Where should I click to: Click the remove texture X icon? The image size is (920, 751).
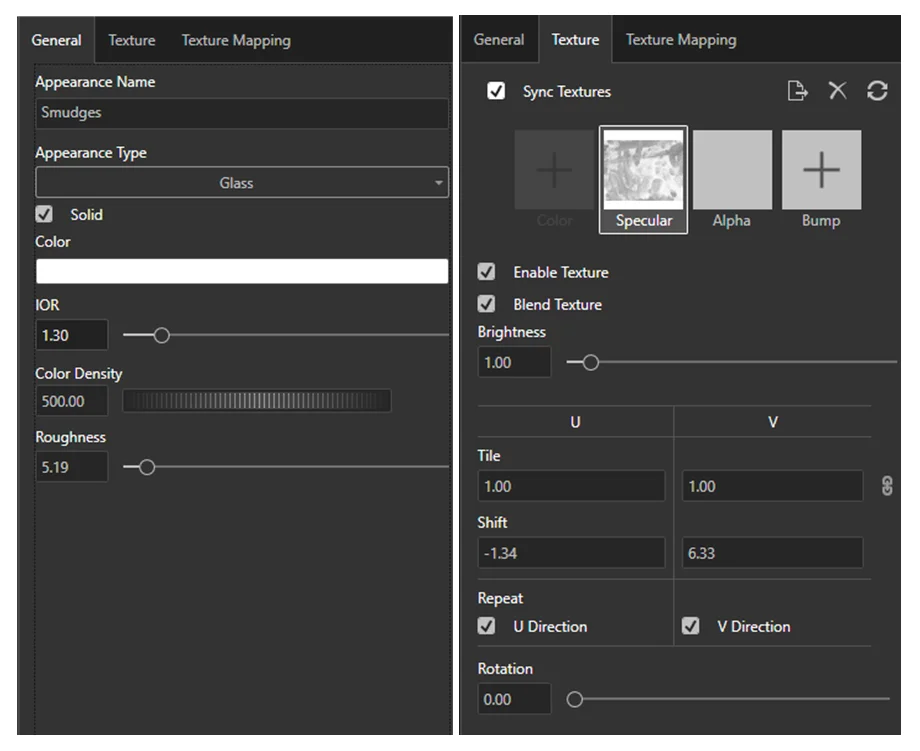click(838, 91)
